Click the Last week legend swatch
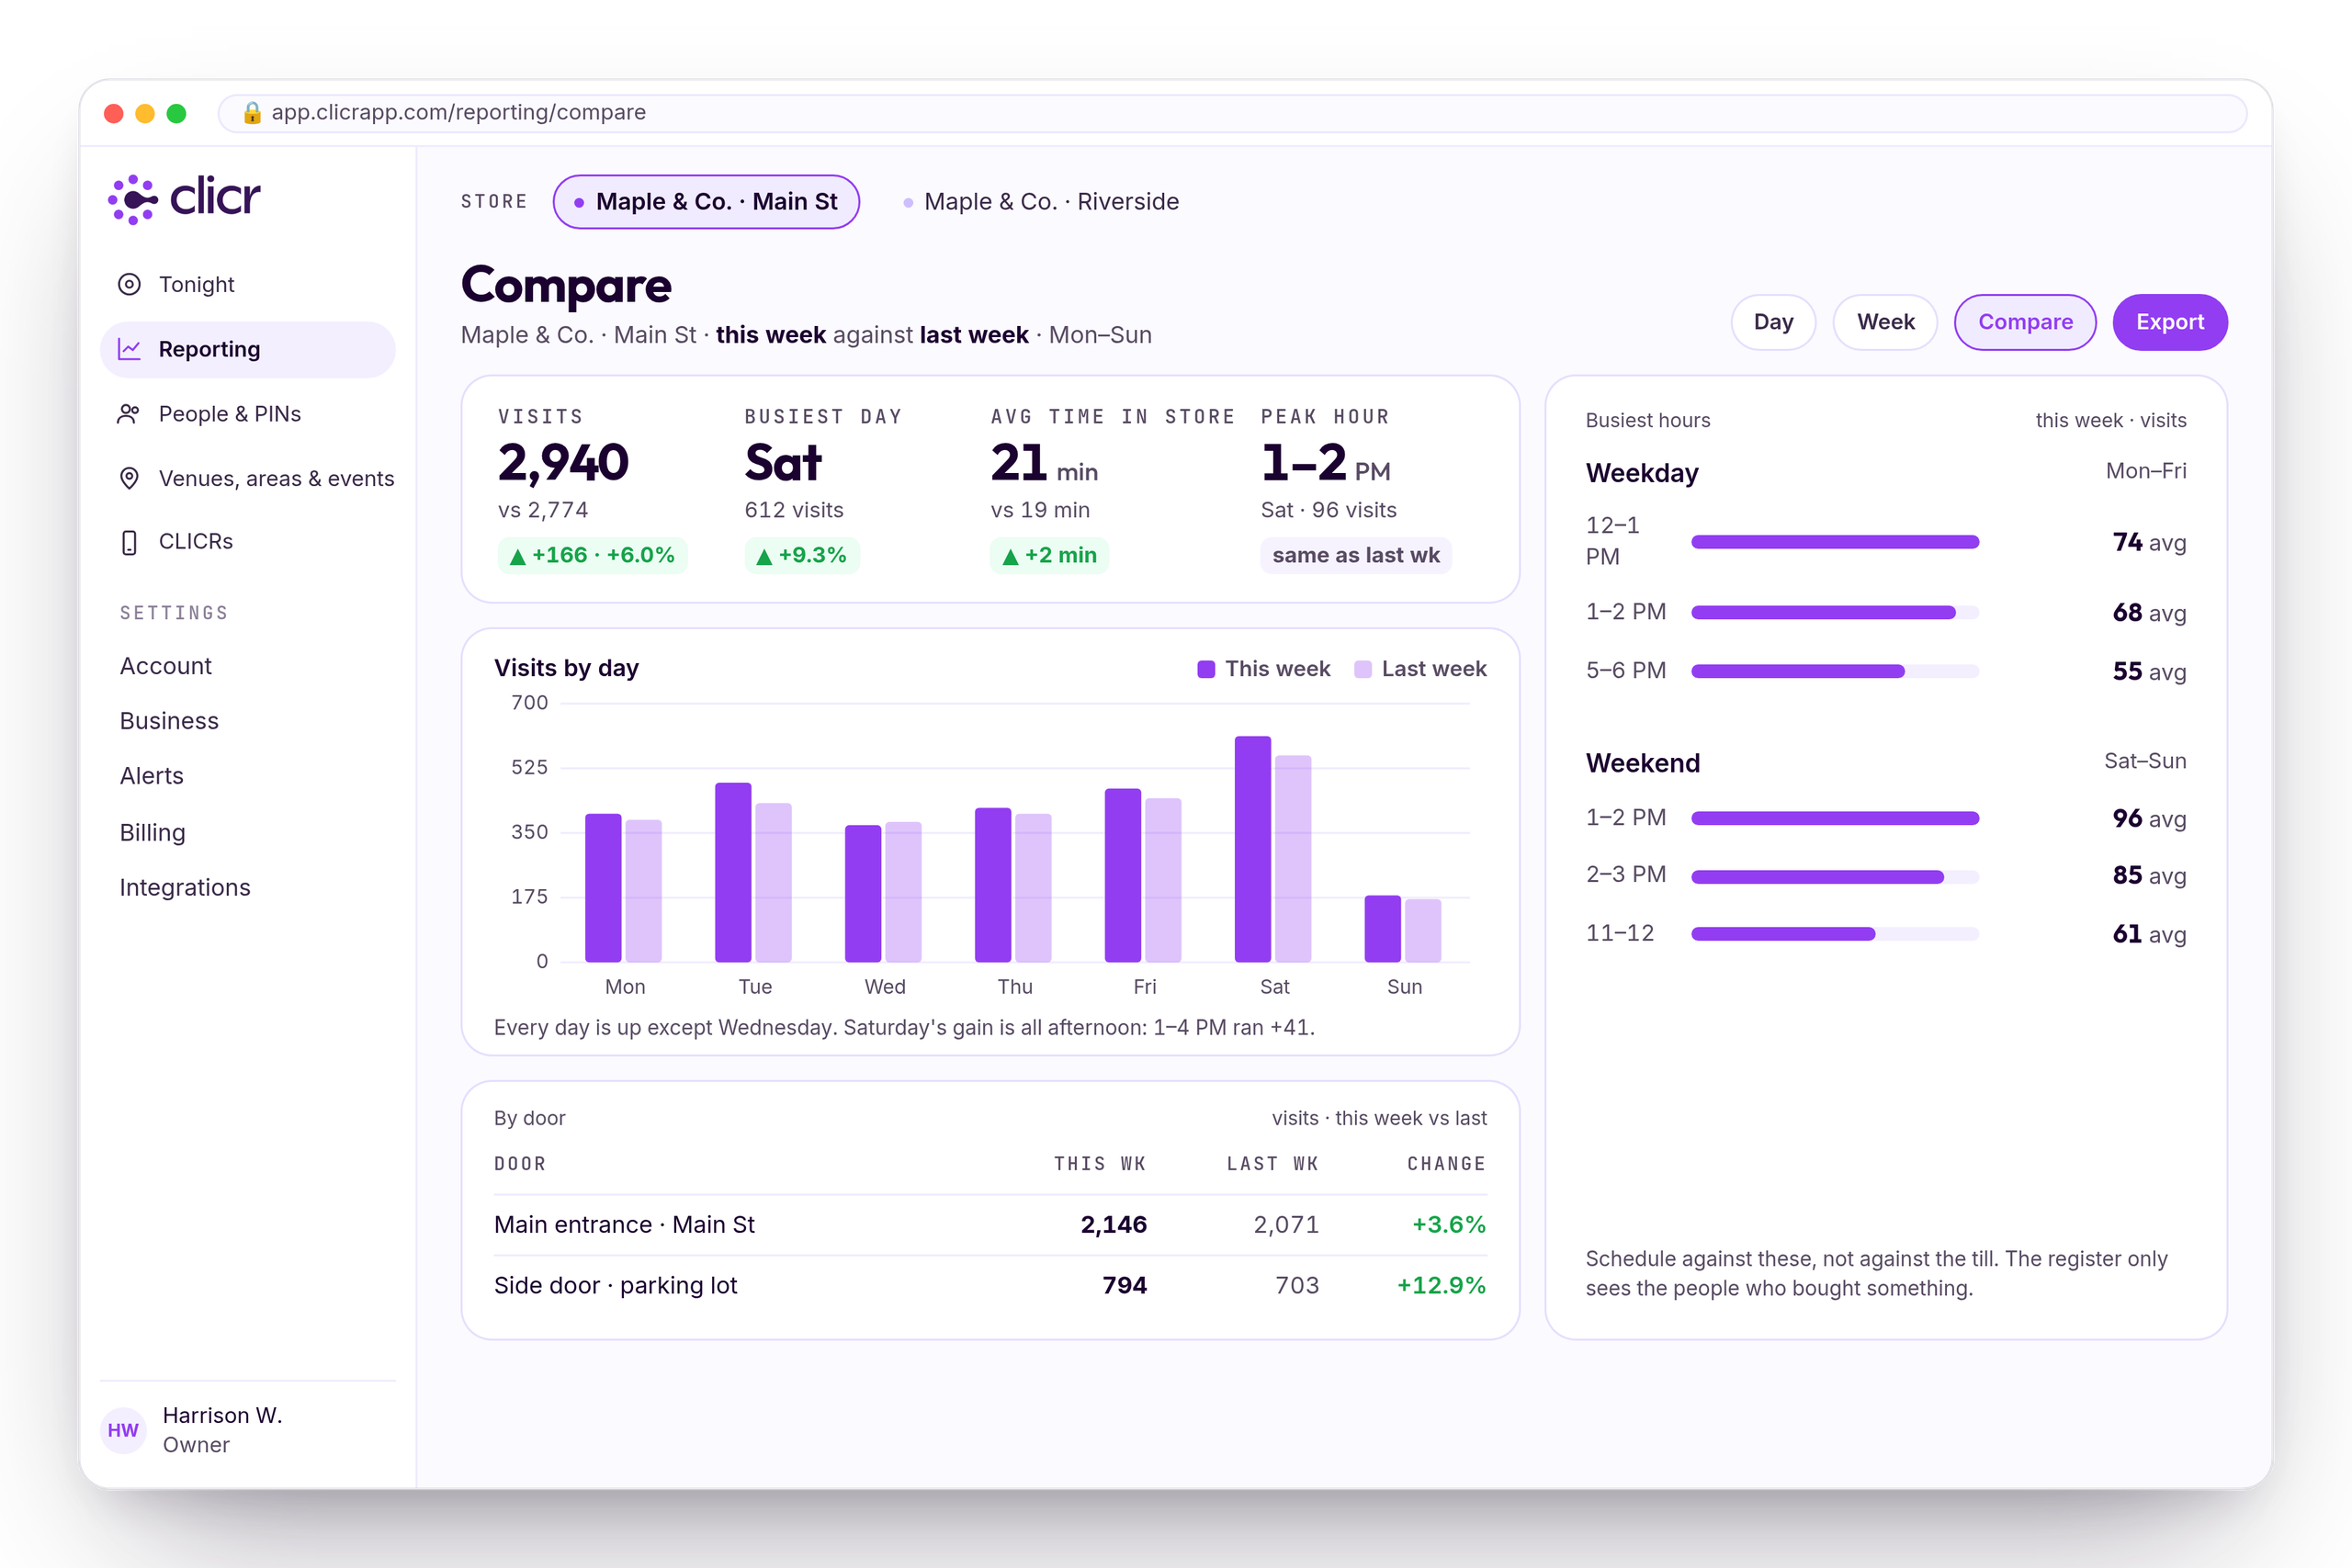The width and height of the screenshot is (2352, 1568). (1362, 669)
